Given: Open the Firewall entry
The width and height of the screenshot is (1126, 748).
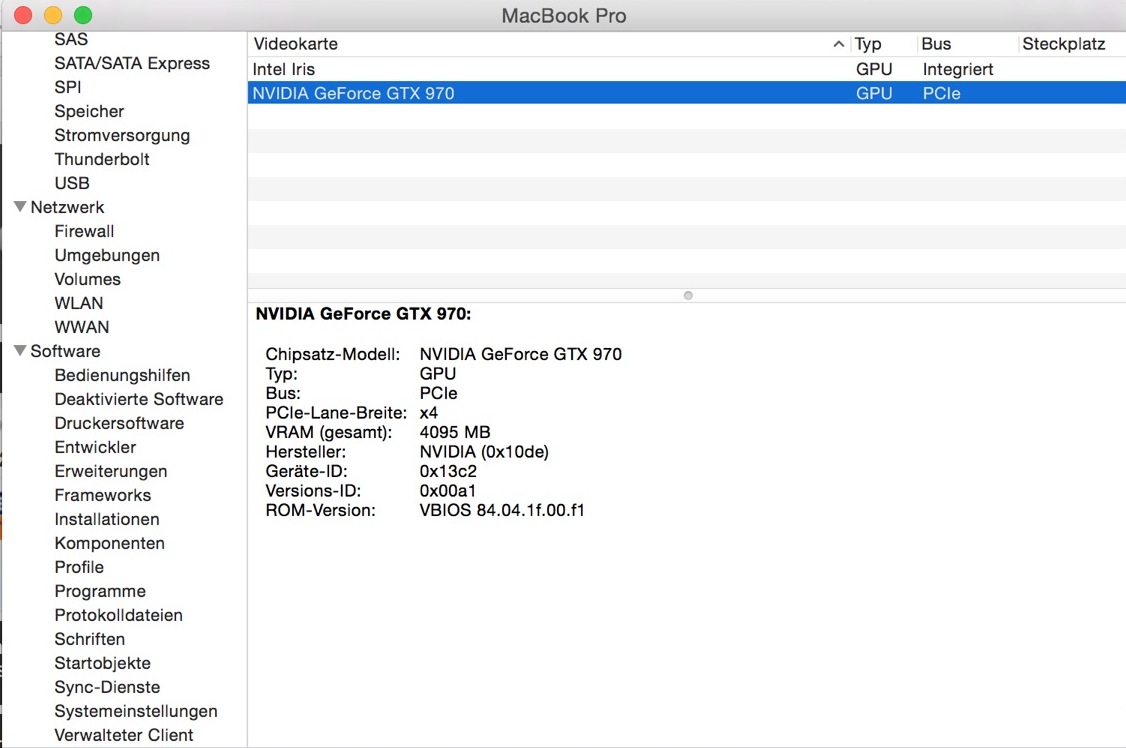Looking at the screenshot, I should point(84,231).
